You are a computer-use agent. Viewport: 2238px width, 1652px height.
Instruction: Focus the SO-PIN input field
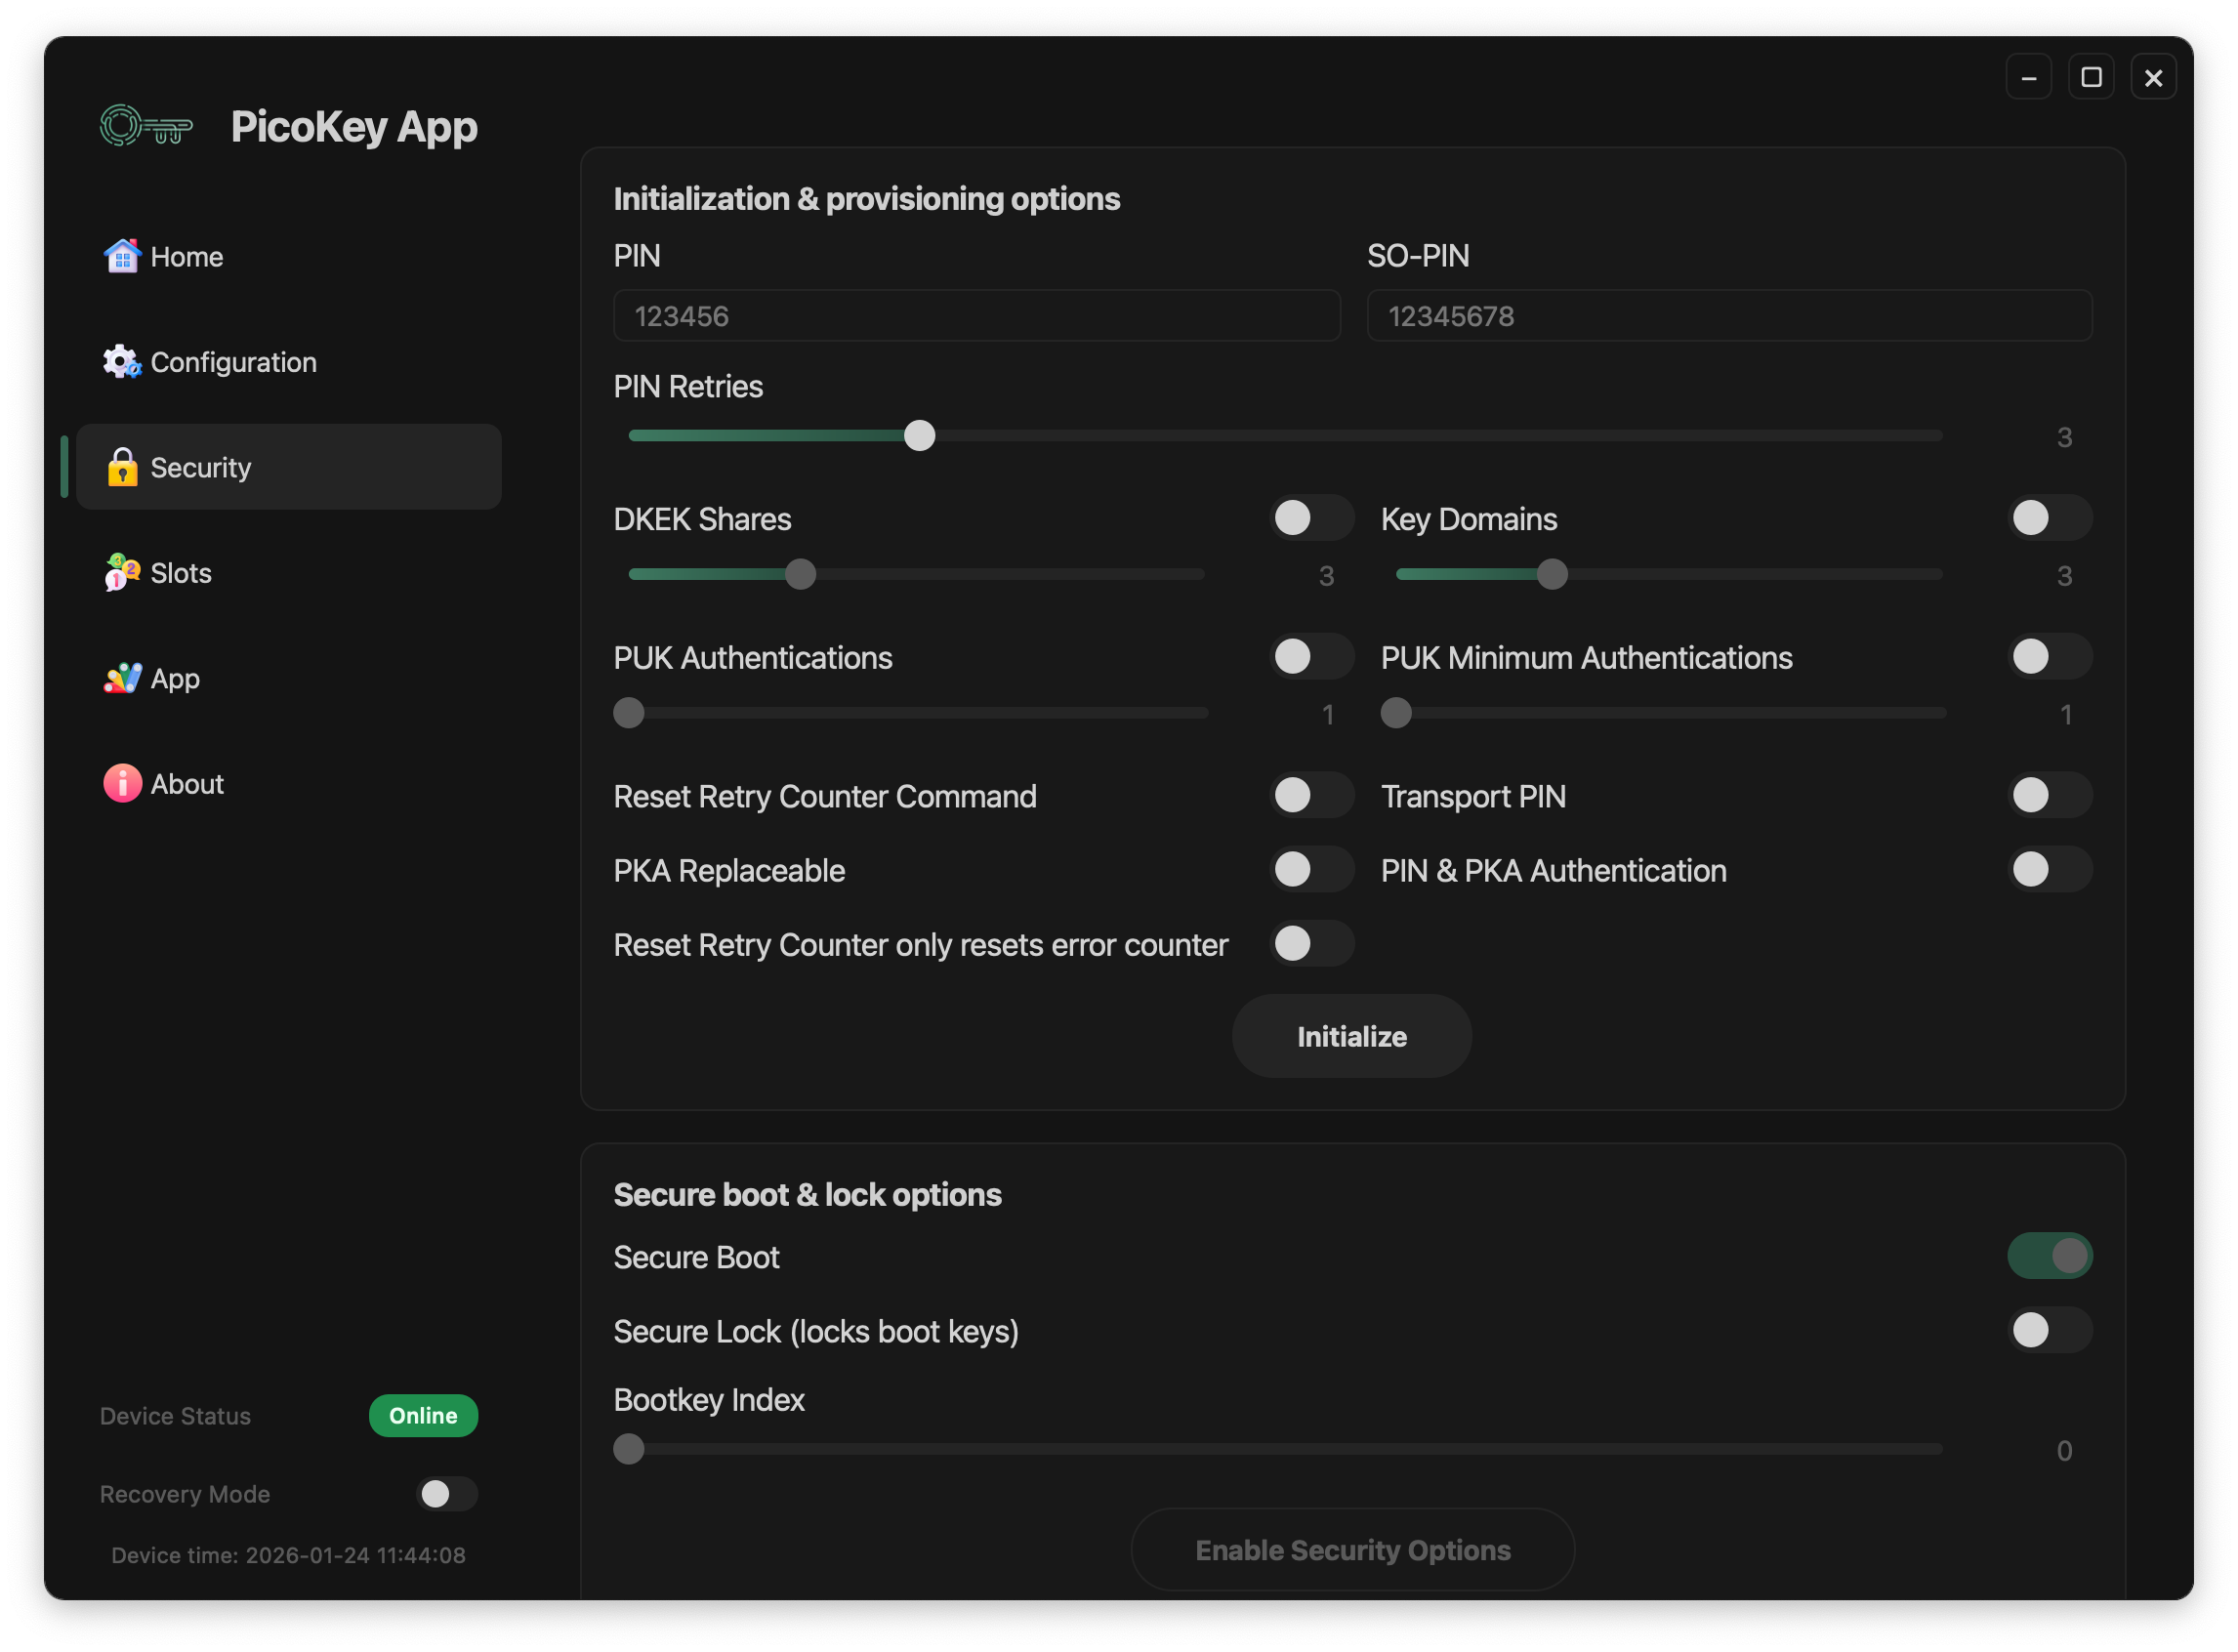(1729, 316)
